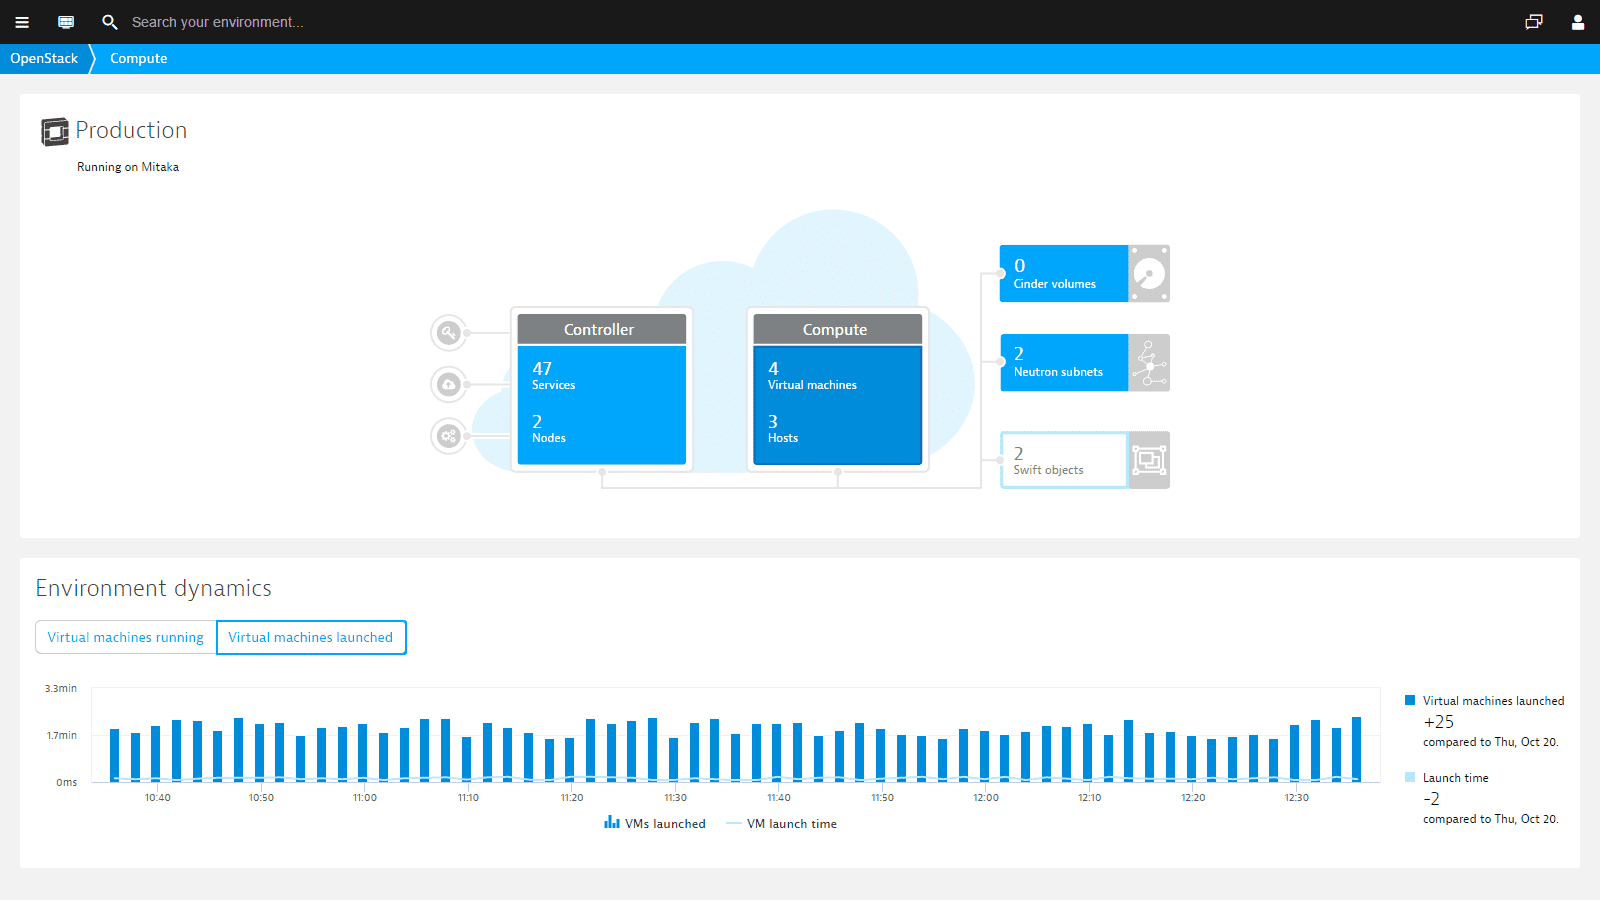Click Launch time color swatch
This screenshot has width=1600, height=900.
(x=1410, y=777)
